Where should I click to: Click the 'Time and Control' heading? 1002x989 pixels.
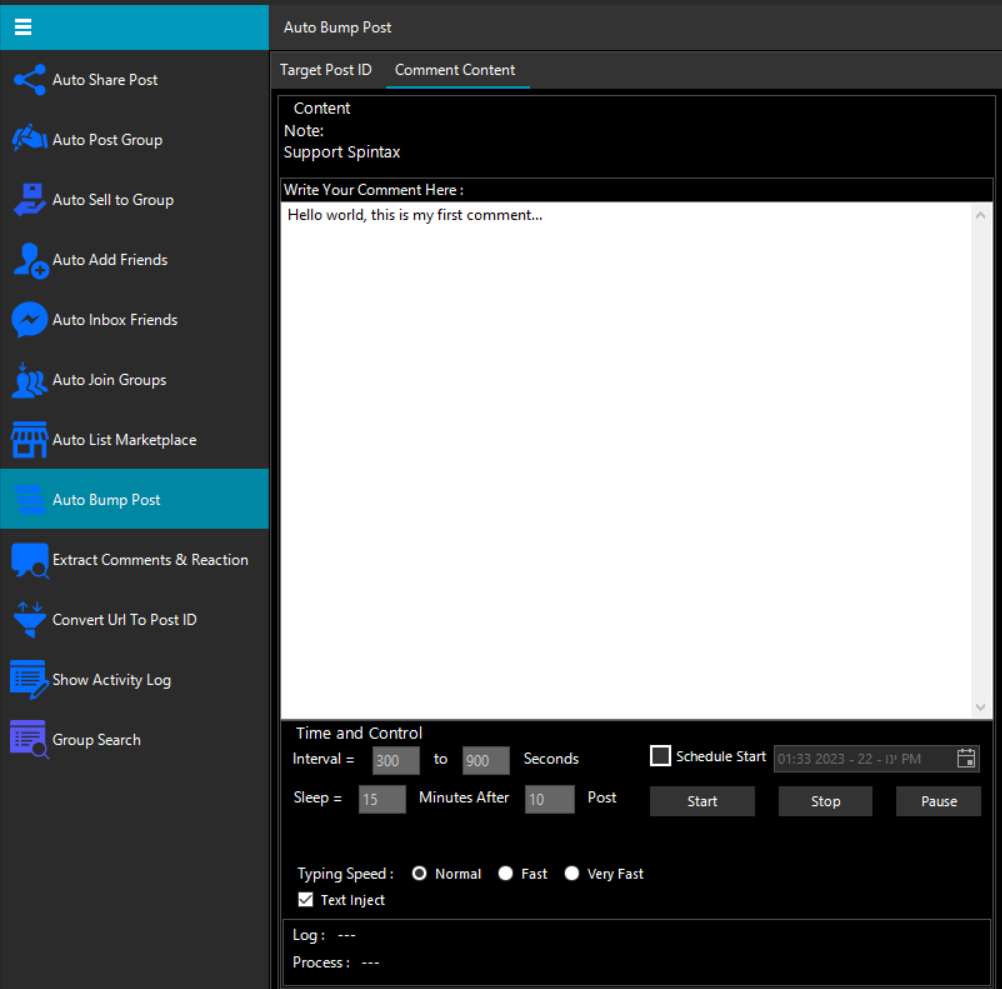pyautogui.click(x=359, y=733)
